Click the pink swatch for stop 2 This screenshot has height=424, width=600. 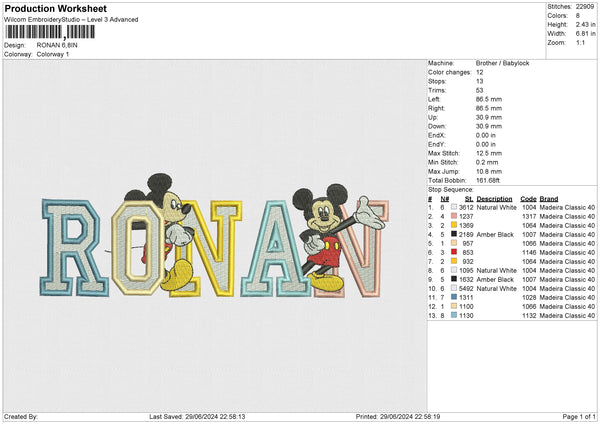(454, 216)
